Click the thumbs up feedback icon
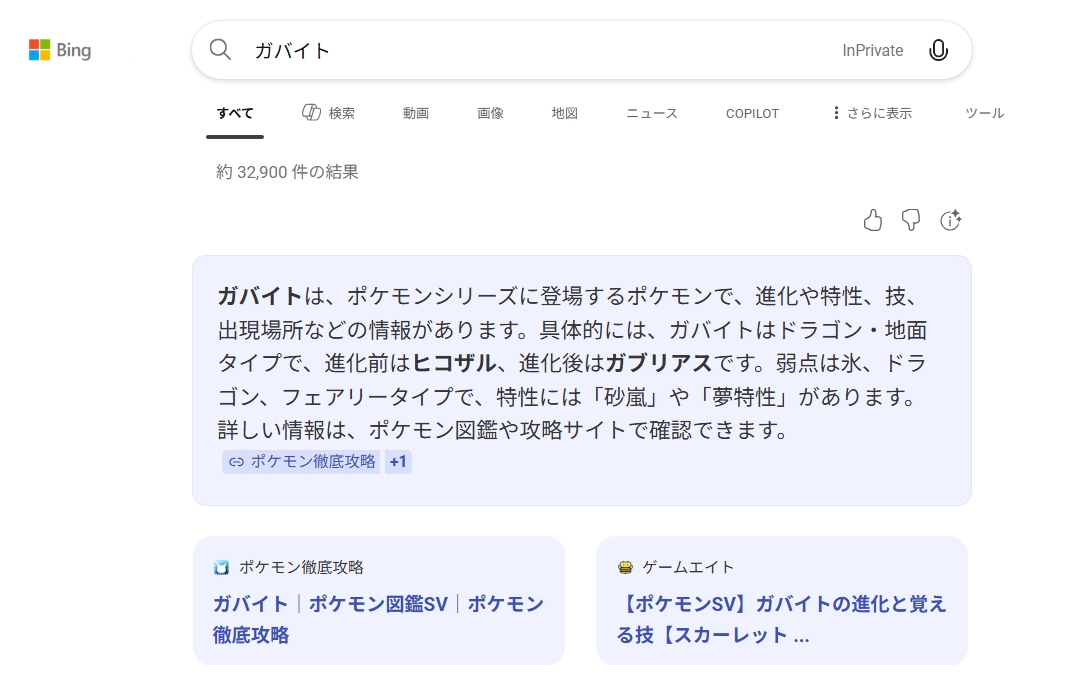Screen dimensions: 1076x692 pyautogui.click(x=873, y=220)
